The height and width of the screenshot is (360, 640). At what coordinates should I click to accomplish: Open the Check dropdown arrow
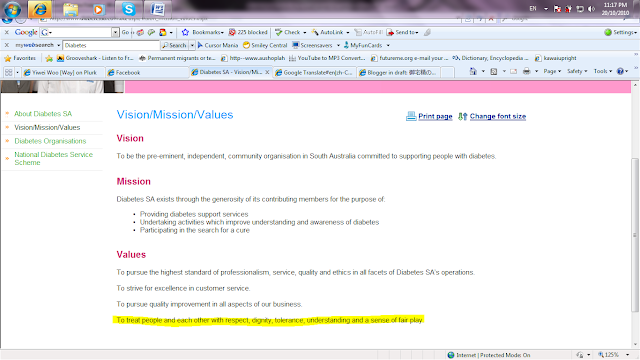click(304, 32)
